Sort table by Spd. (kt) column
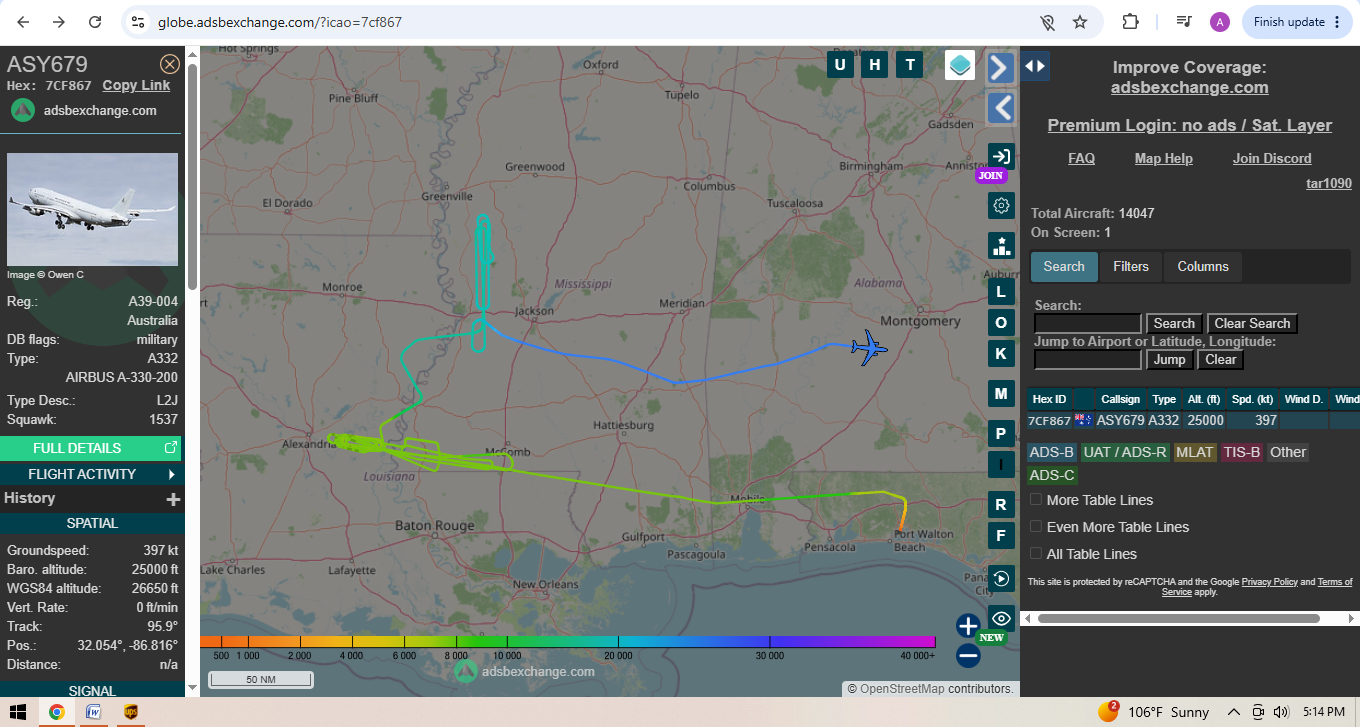This screenshot has width=1360, height=727. 1253,399
